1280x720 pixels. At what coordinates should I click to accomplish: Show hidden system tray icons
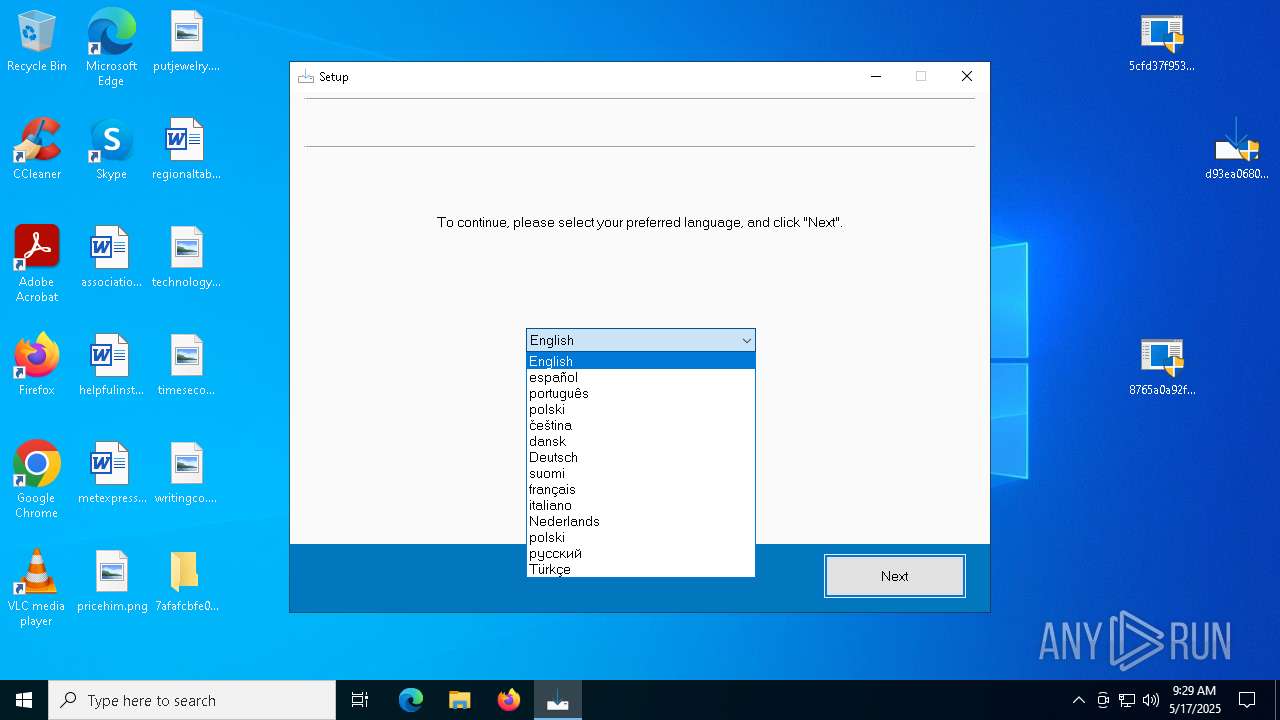coord(1078,700)
